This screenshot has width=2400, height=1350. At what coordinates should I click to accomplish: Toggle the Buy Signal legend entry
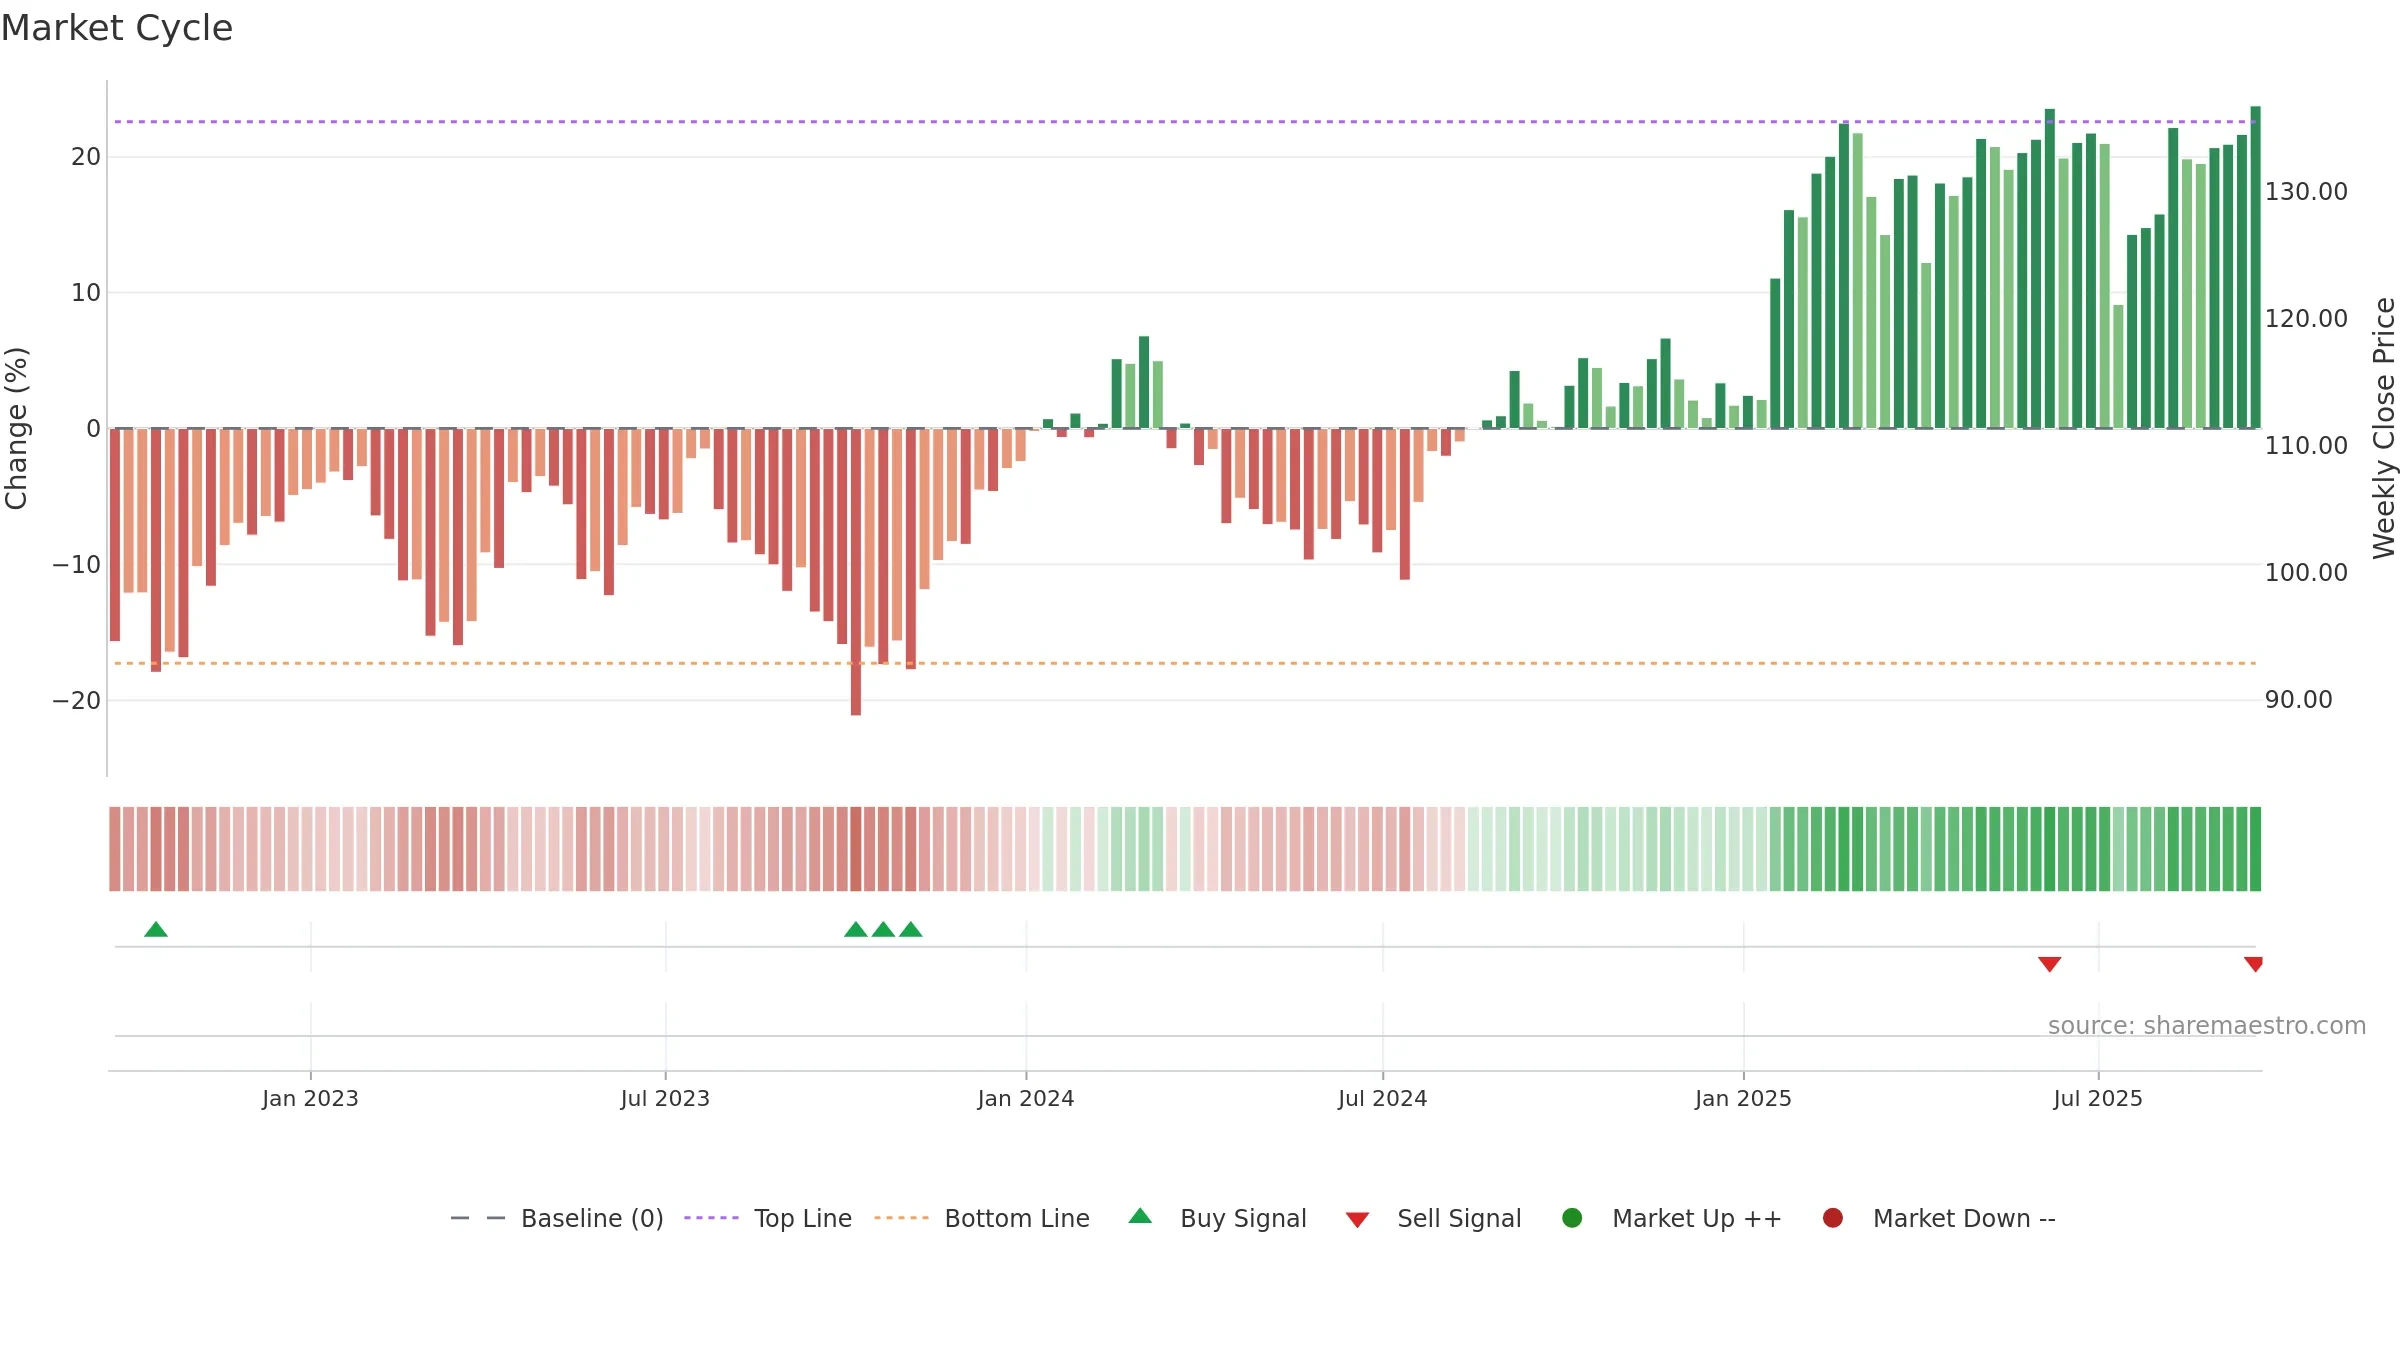1216,1218
